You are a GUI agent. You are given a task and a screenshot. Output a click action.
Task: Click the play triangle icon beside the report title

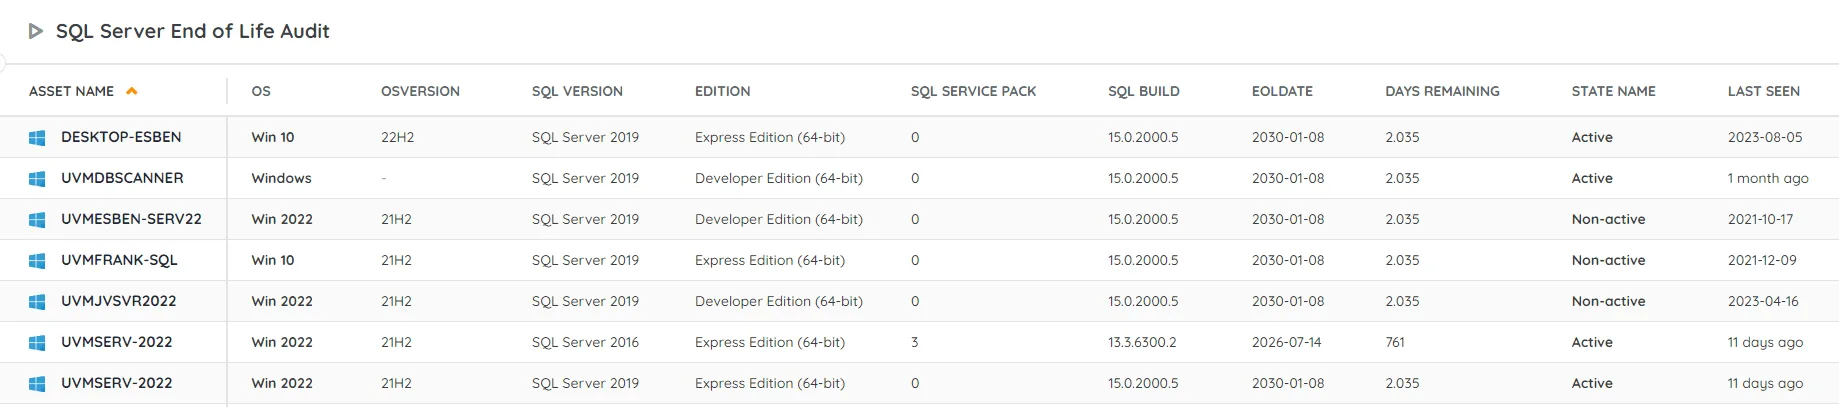click(36, 31)
